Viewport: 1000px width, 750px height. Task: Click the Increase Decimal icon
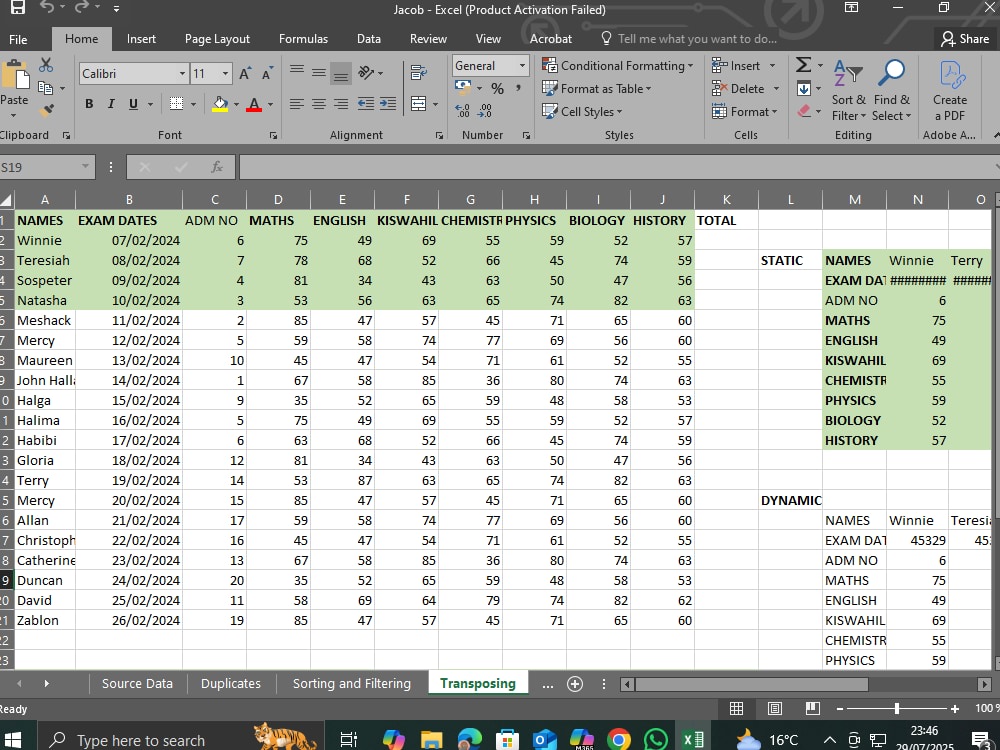click(x=463, y=111)
